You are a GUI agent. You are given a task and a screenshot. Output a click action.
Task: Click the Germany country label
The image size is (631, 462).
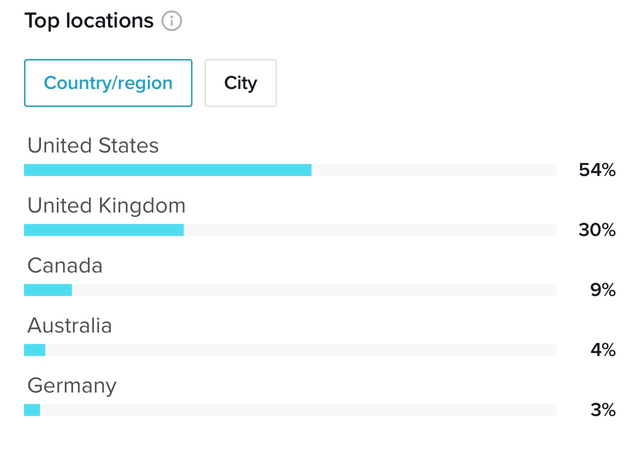tap(72, 386)
